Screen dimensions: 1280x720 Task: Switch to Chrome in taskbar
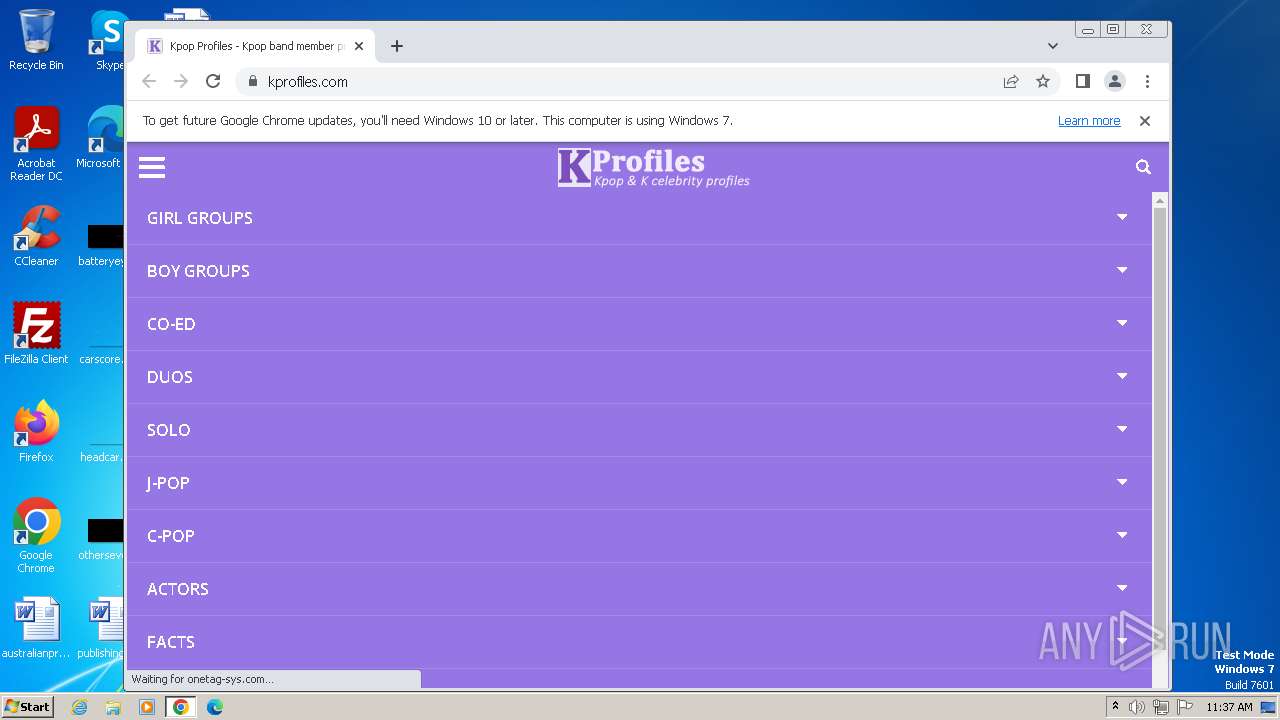[181, 707]
